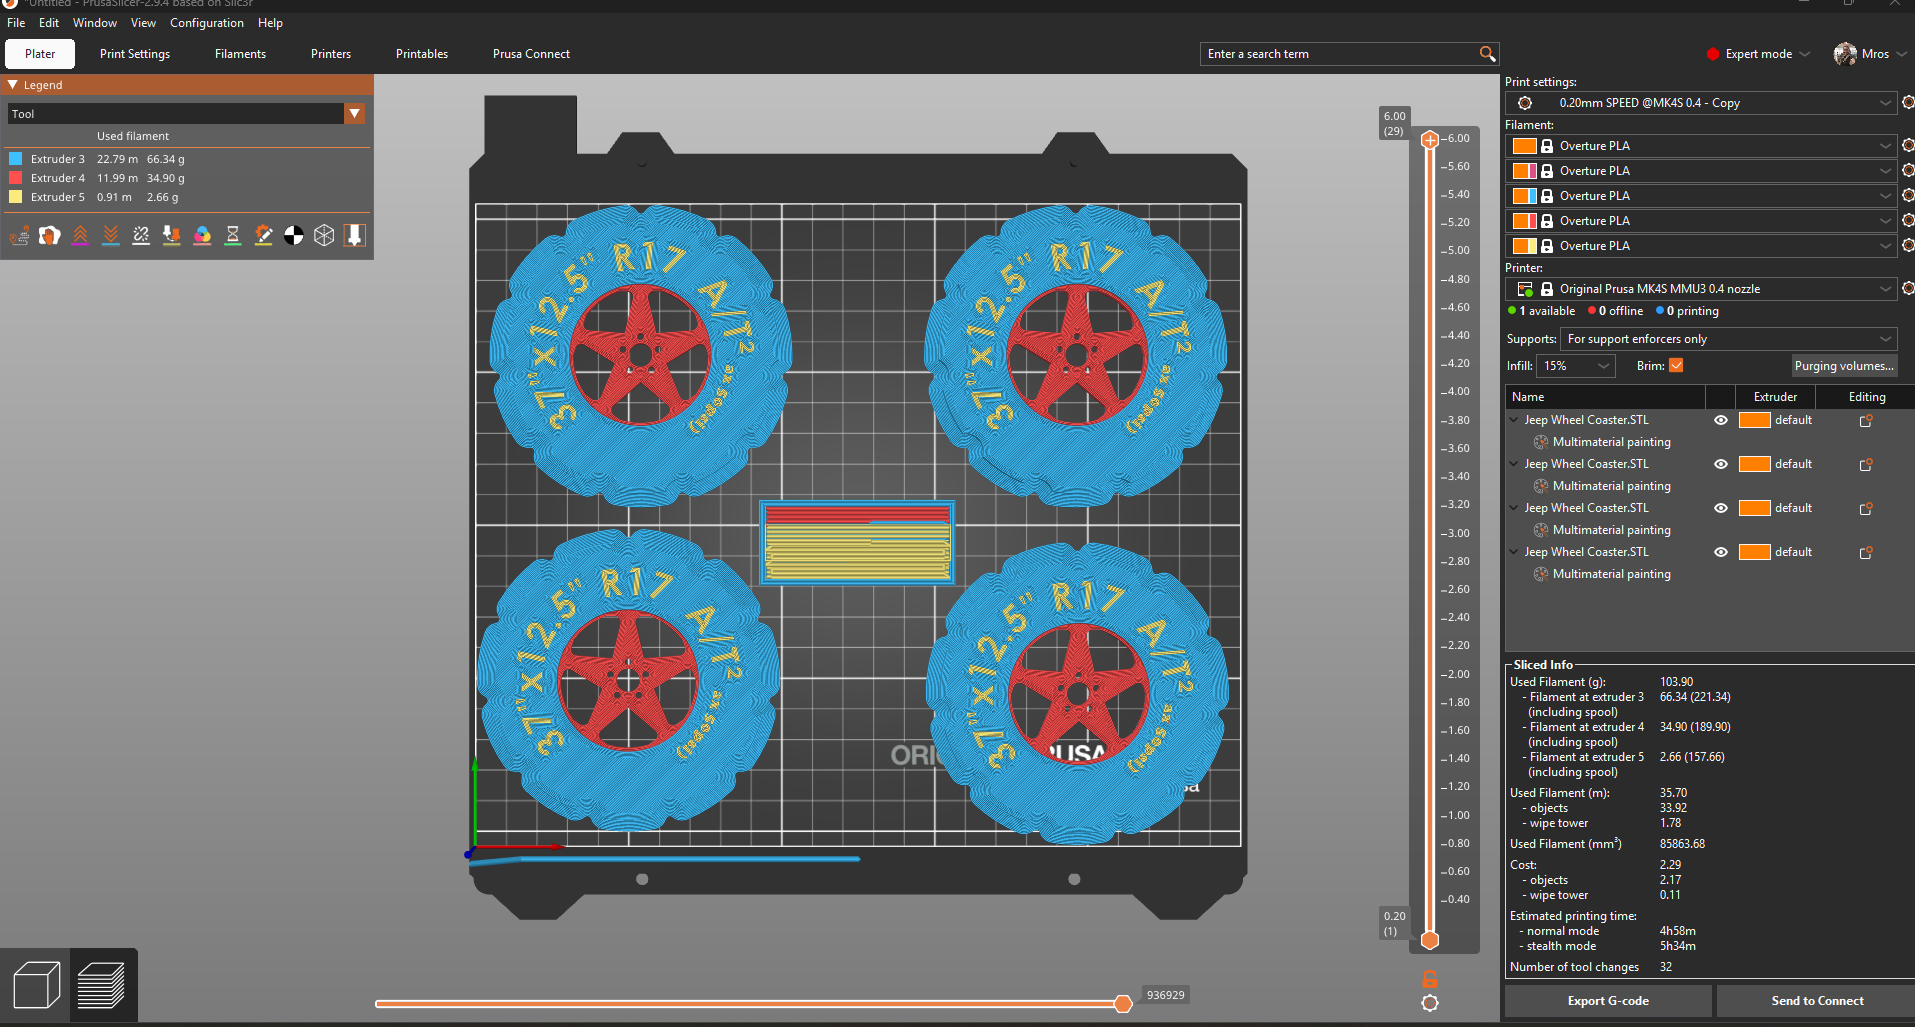Open the Printer preset dropdown
Screen dimensions: 1915x1027
coord(1700,289)
